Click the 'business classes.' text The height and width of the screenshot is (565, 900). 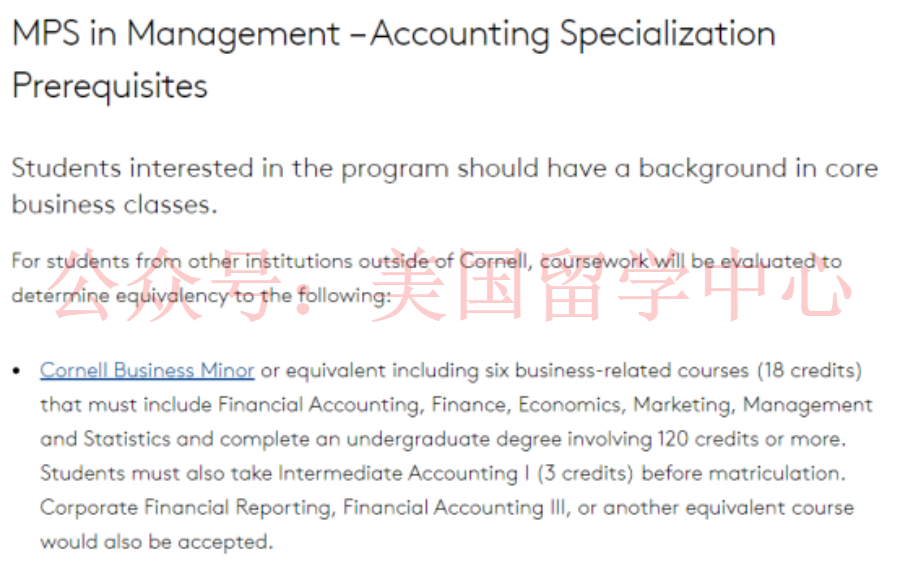(115, 204)
